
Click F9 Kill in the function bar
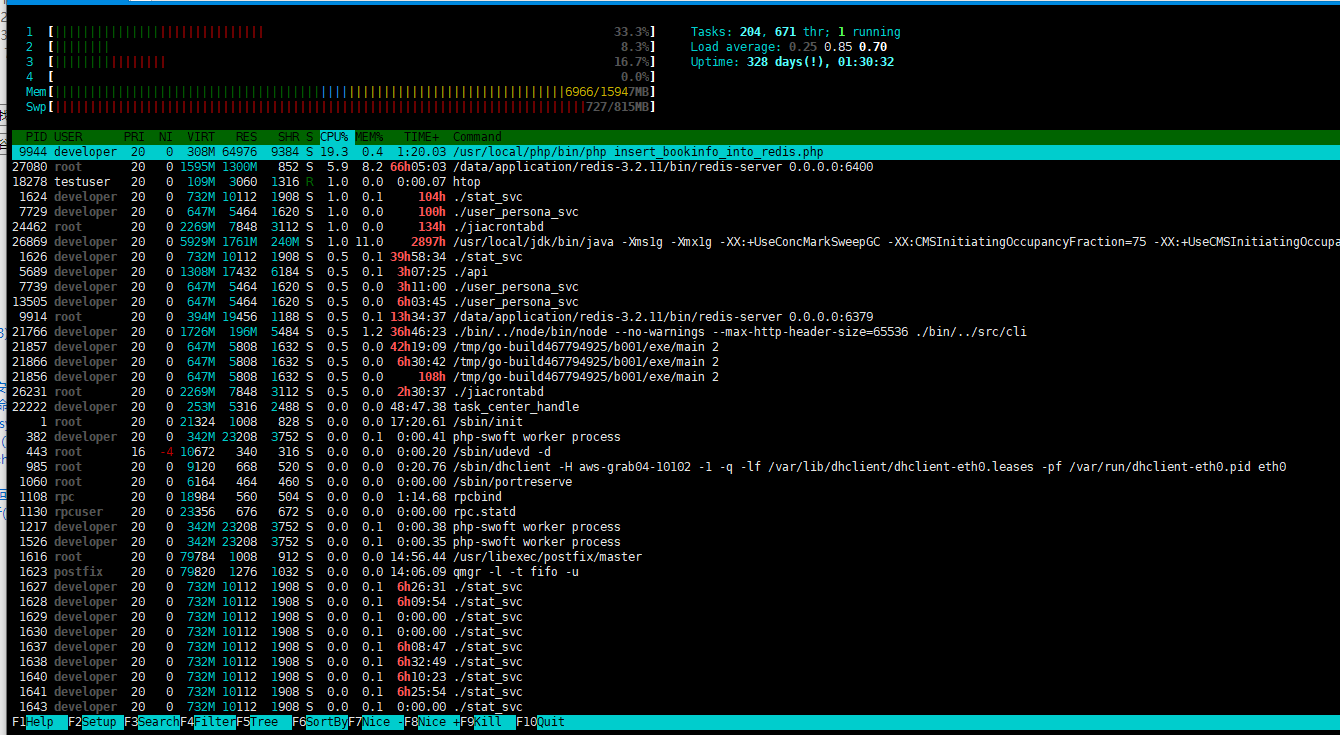coord(488,722)
